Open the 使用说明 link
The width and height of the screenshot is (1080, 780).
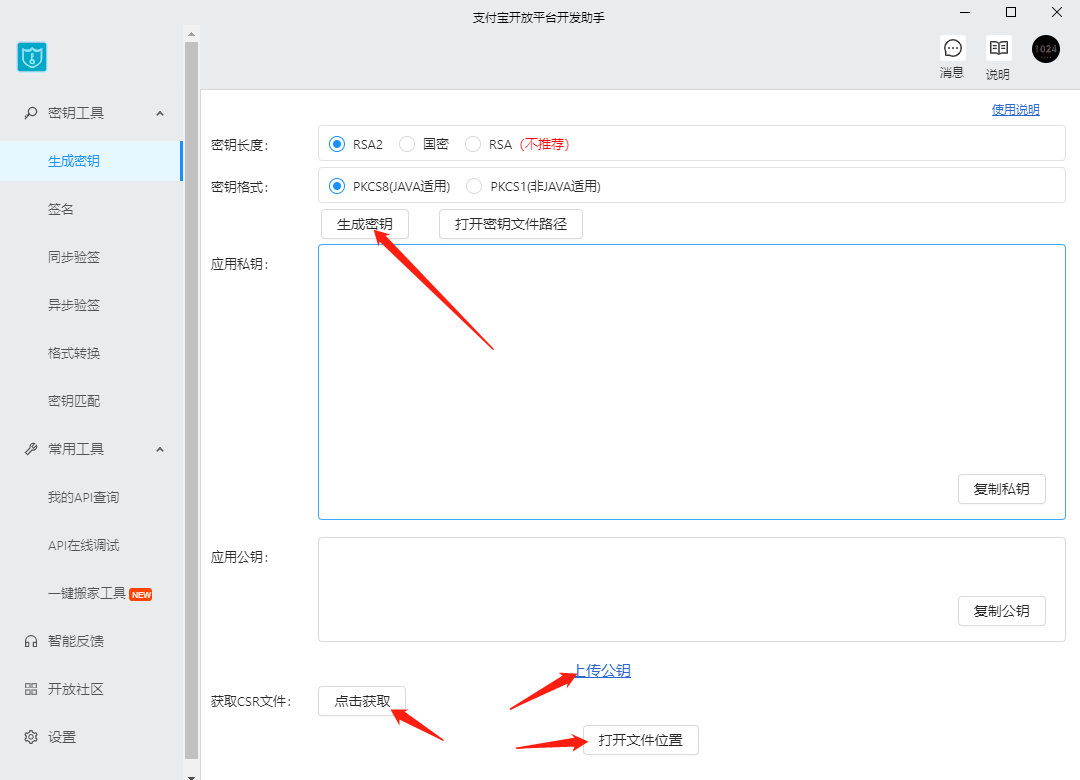click(1015, 110)
